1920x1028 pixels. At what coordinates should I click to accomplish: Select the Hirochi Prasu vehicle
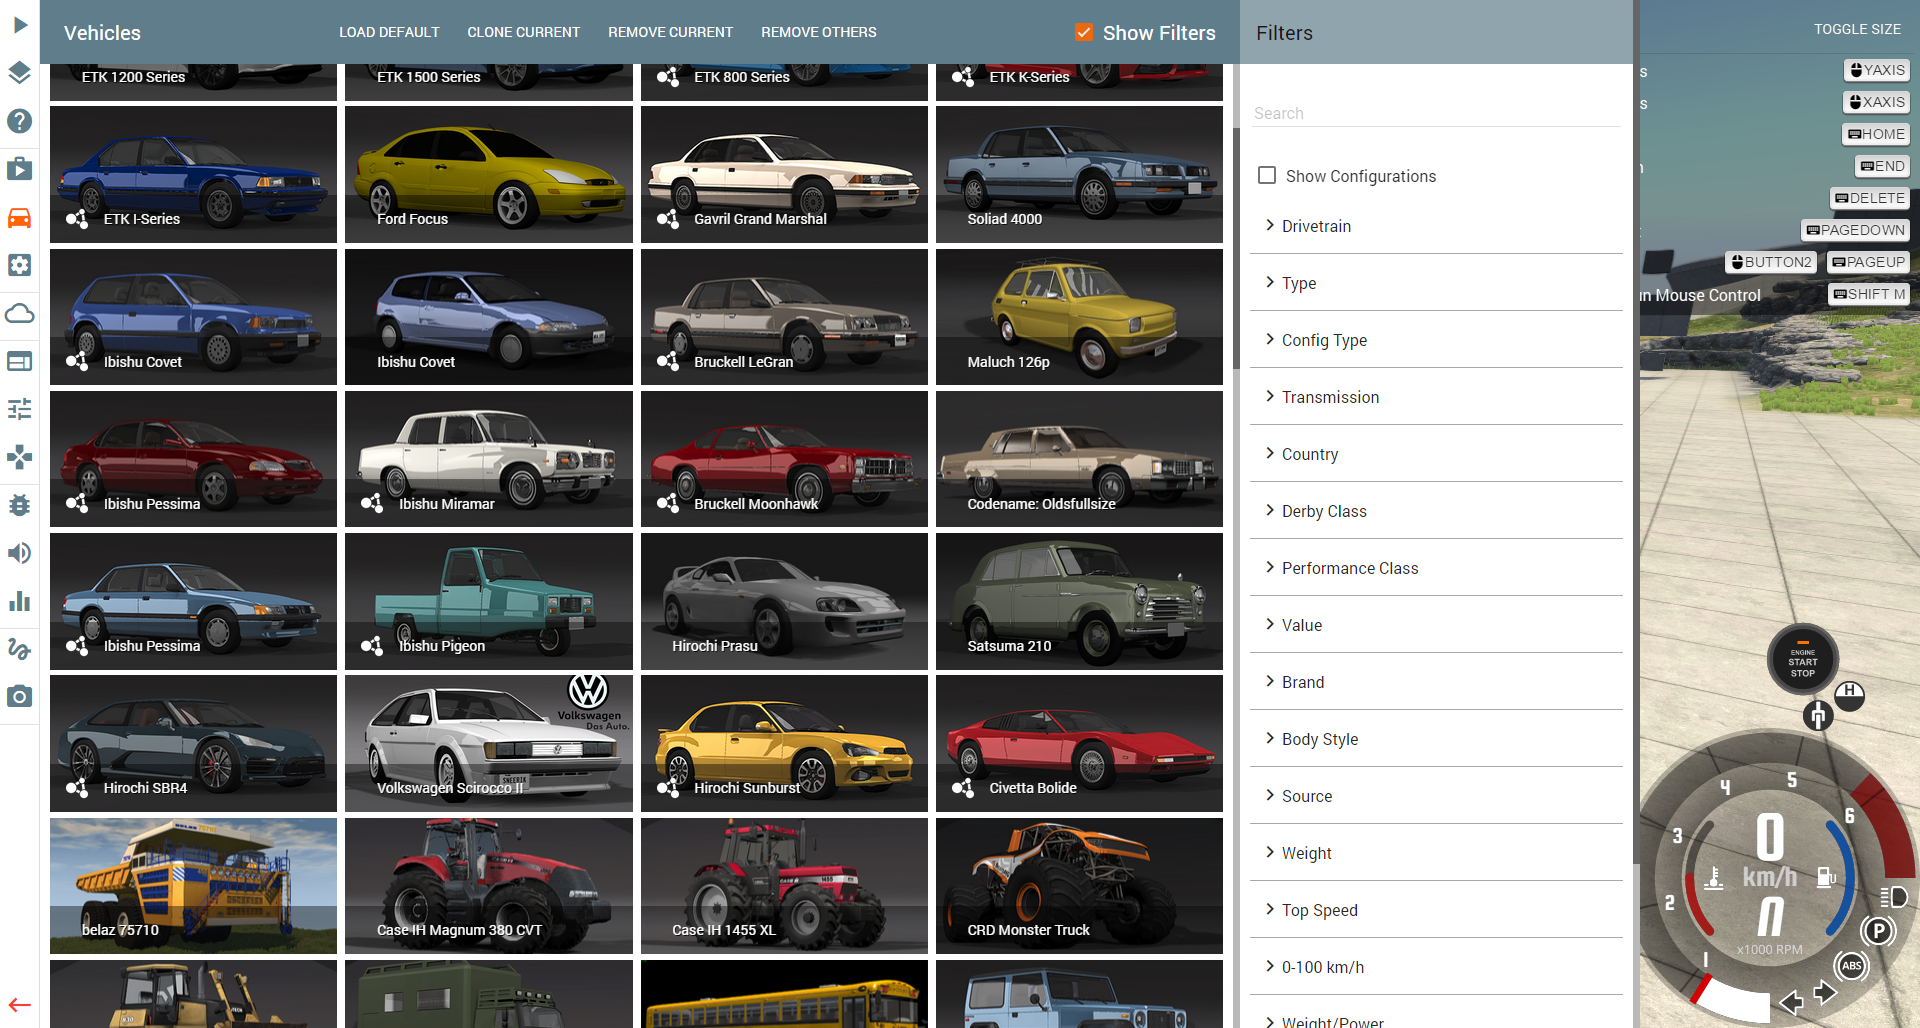tap(784, 601)
